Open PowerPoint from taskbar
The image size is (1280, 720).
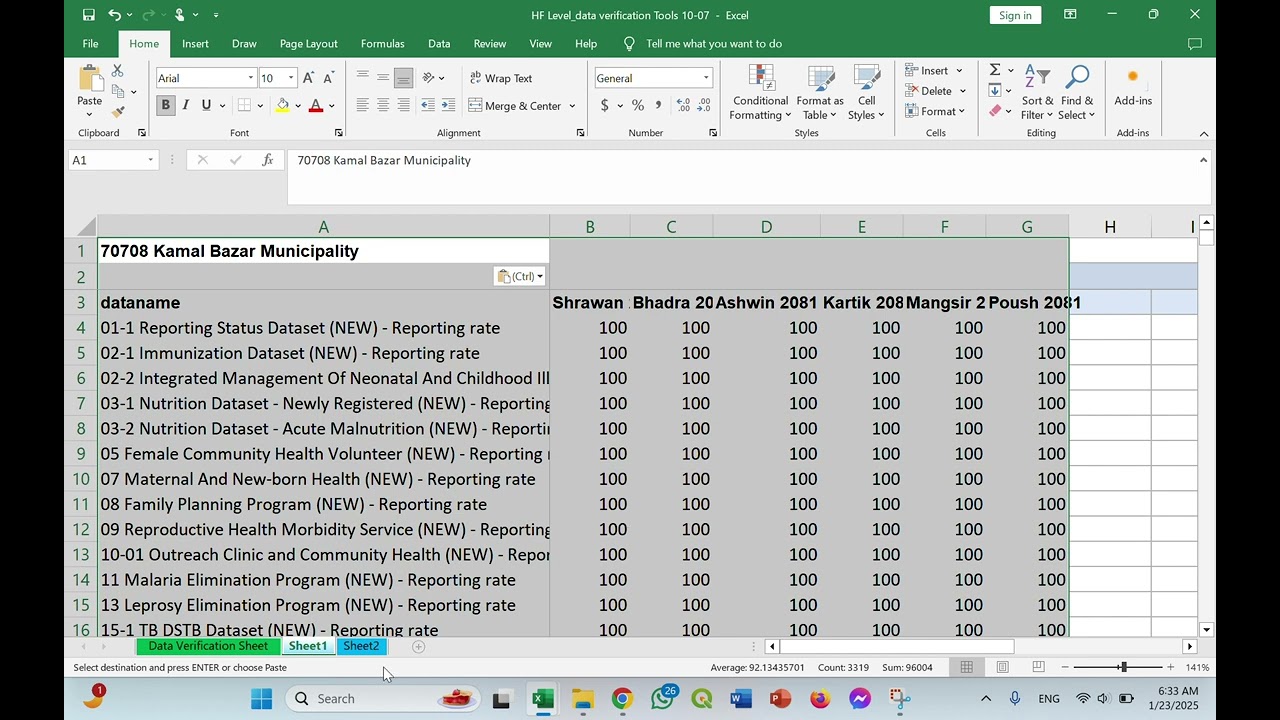[x=781, y=699]
